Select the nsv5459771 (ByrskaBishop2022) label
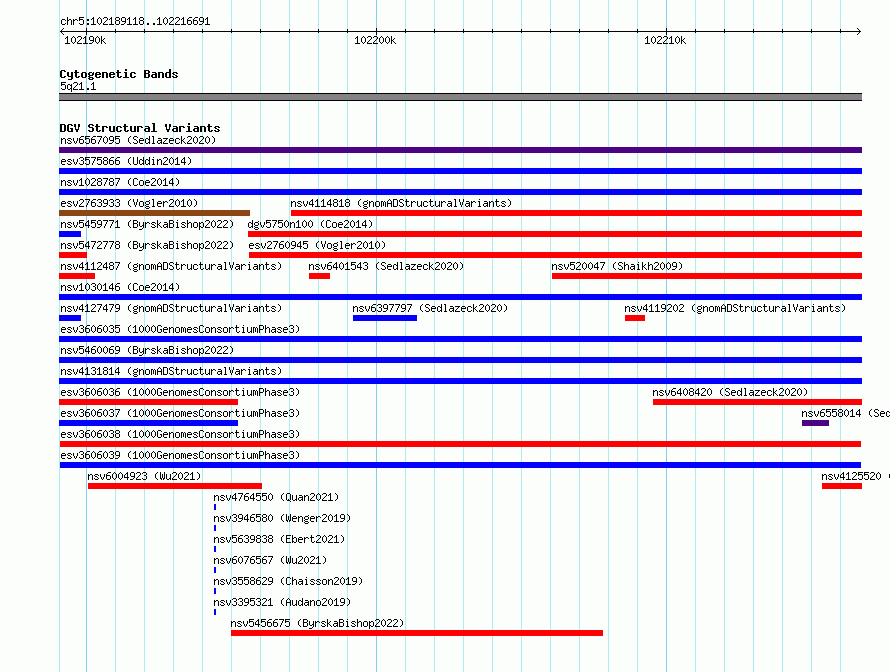 147,224
